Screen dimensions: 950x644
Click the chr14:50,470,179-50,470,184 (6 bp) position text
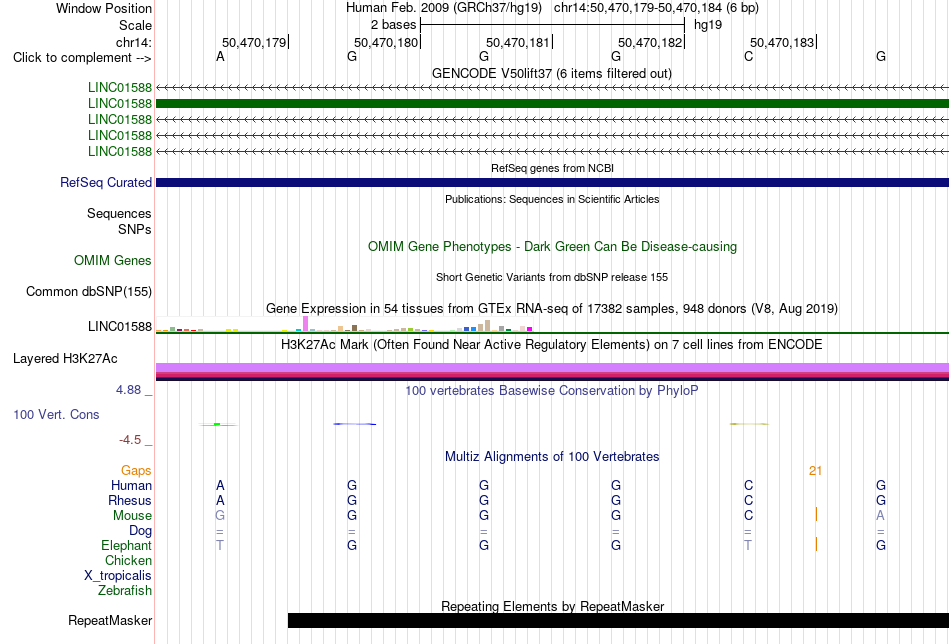click(x=656, y=8)
